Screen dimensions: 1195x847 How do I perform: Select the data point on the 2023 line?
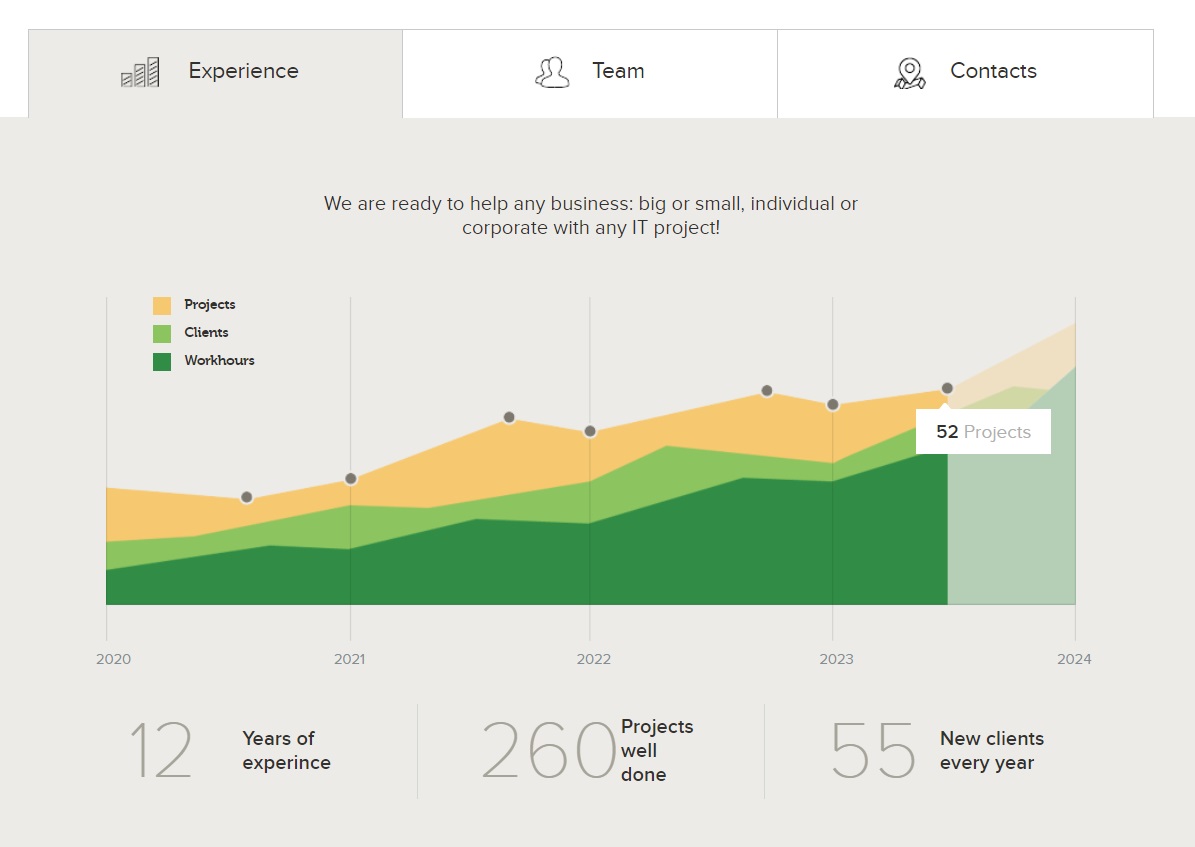click(833, 405)
